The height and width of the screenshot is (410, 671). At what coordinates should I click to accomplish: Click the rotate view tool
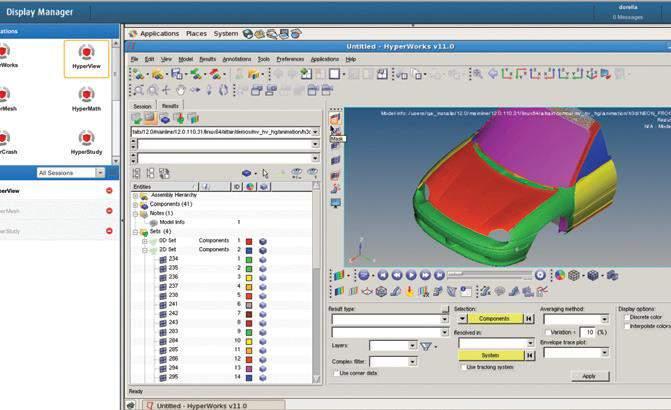223,90
